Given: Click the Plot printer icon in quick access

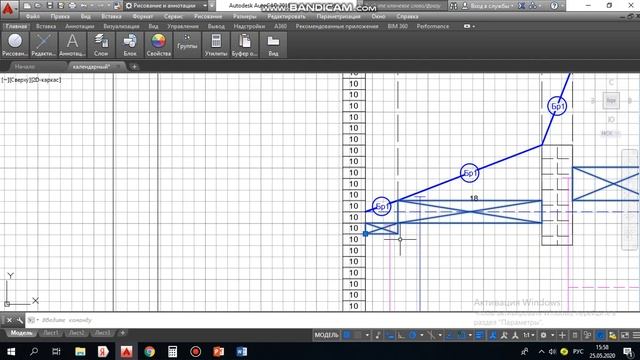Looking at the screenshot, I should (x=72, y=6).
